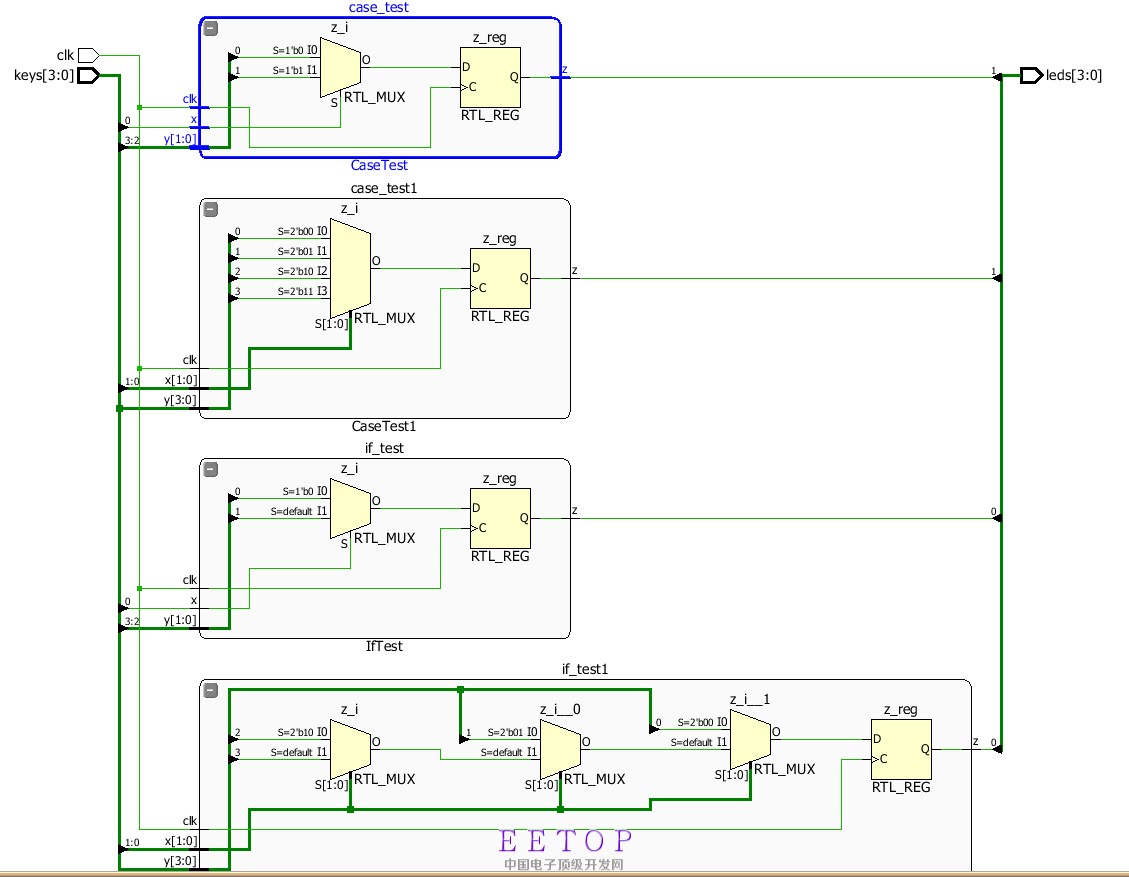Select the y[1:0] pin of if_test
The image size is (1129, 877).
point(180,620)
